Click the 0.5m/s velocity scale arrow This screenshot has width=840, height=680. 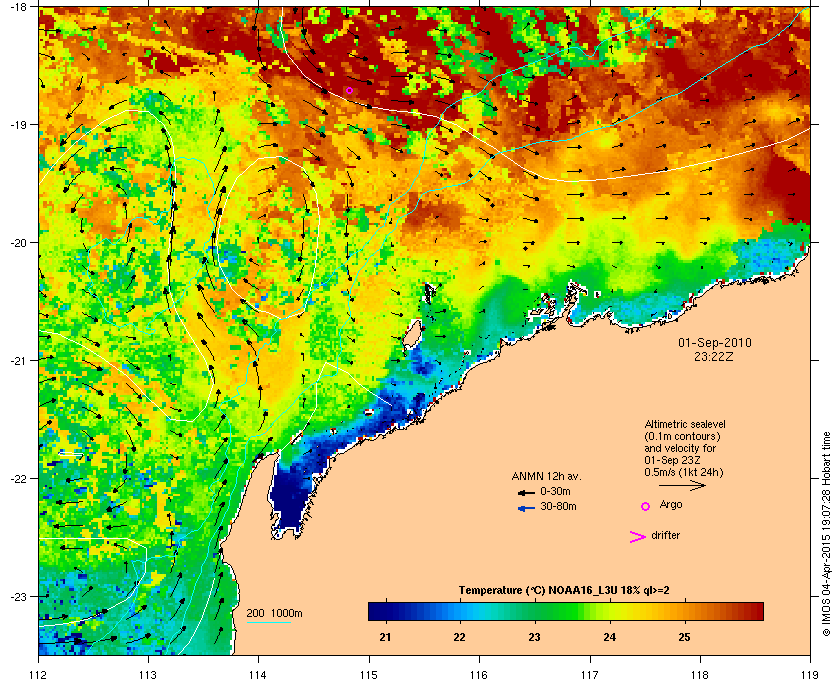pos(682,485)
